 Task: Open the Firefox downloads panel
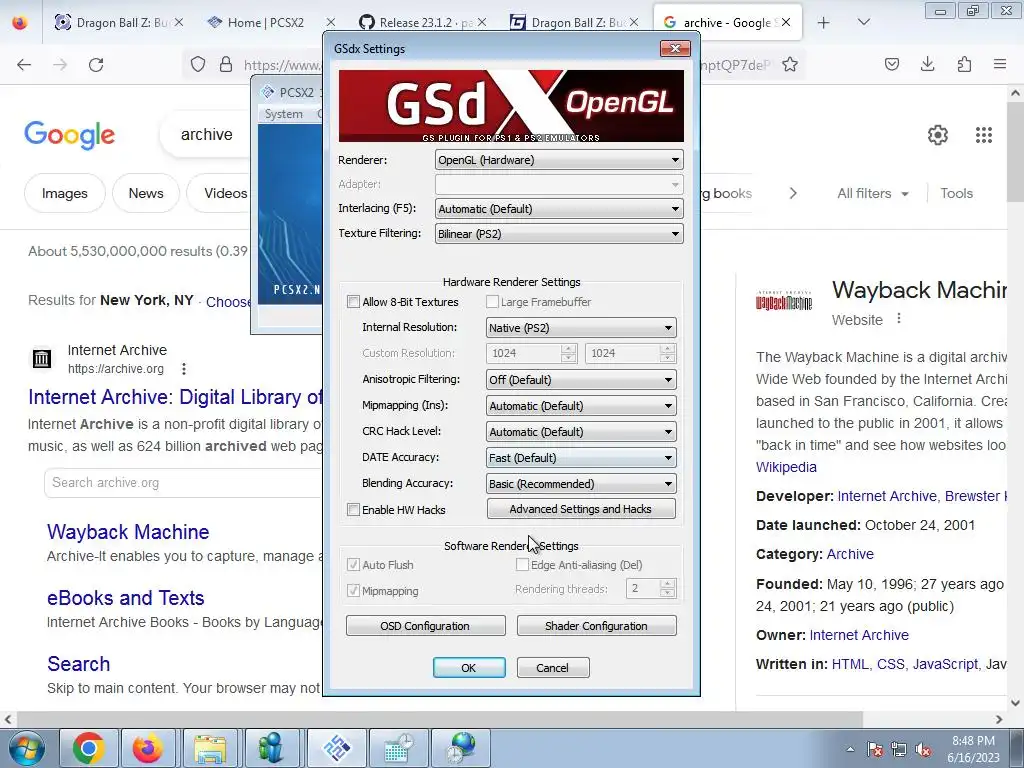tap(927, 64)
